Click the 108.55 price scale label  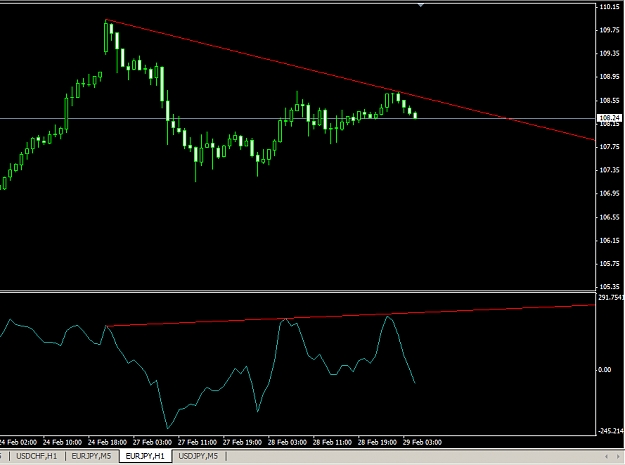click(609, 100)
